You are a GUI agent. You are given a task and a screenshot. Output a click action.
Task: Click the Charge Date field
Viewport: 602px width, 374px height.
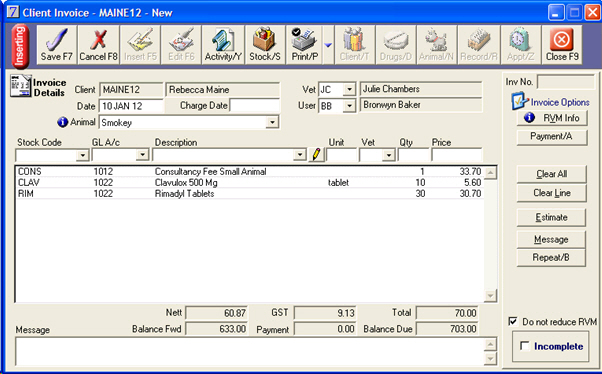(255, 105)
